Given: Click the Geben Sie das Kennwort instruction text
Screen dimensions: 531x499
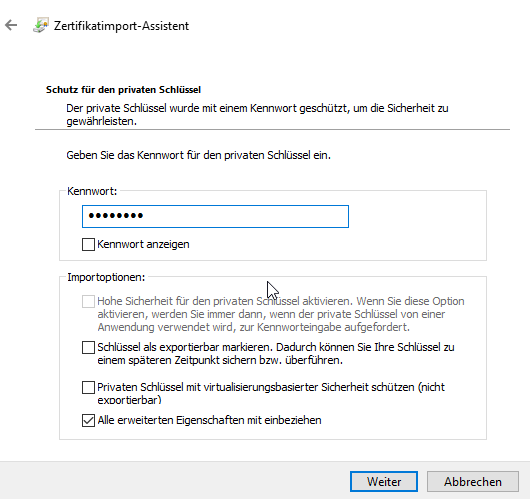Looking at the screenshot, I should point(198,155).
